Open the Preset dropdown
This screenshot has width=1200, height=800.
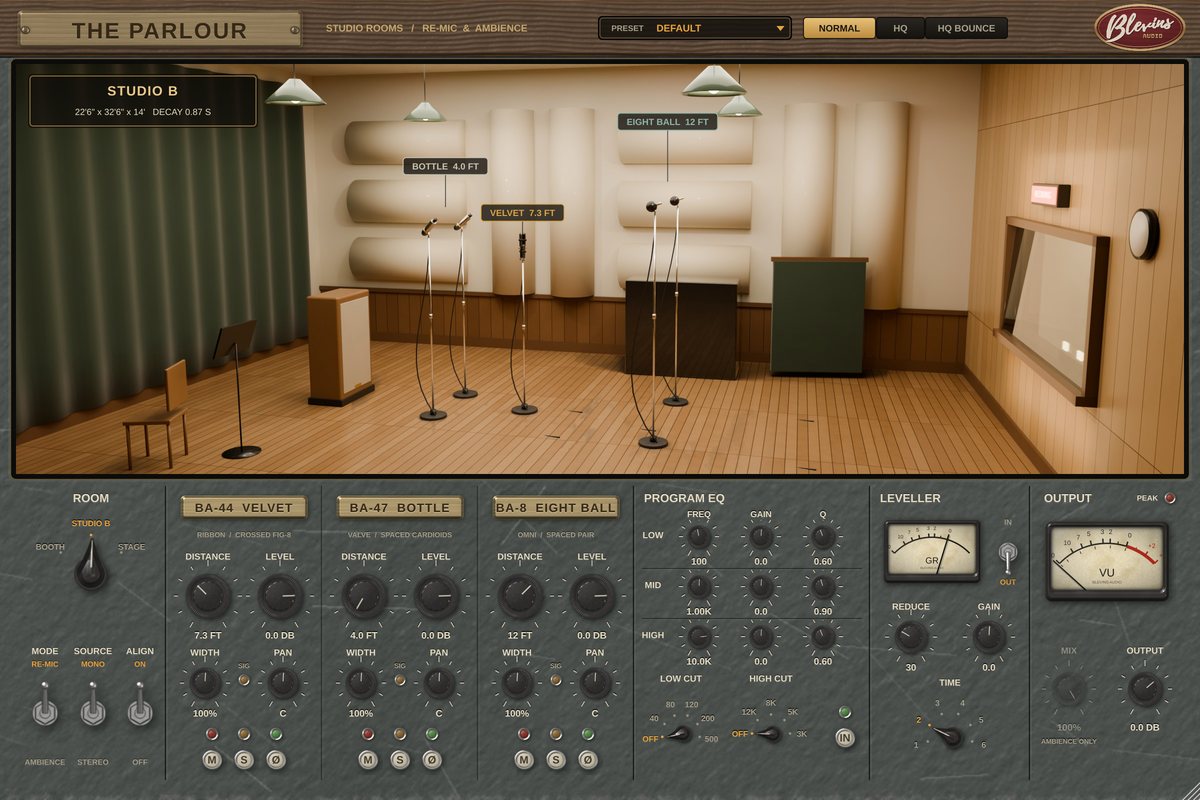coord(695,28)
